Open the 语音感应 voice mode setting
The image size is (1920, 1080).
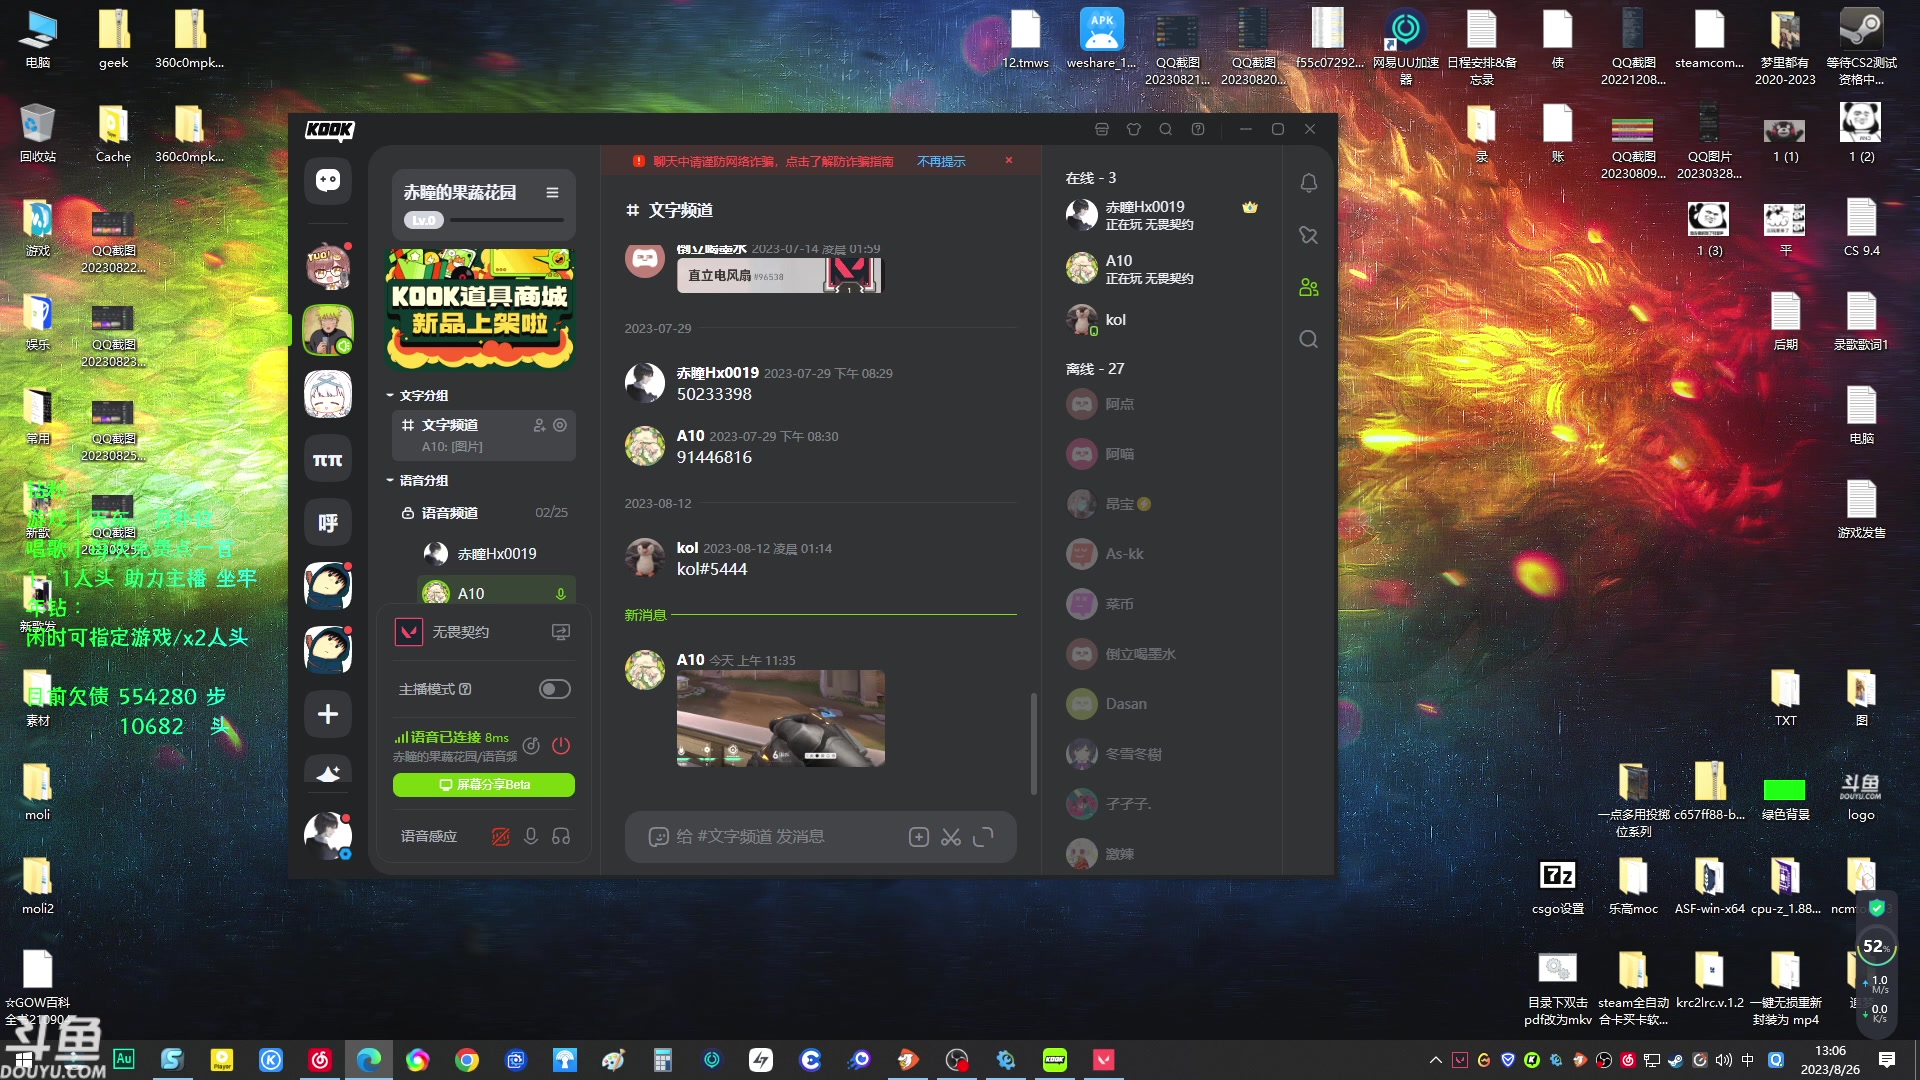coord(429,836)
